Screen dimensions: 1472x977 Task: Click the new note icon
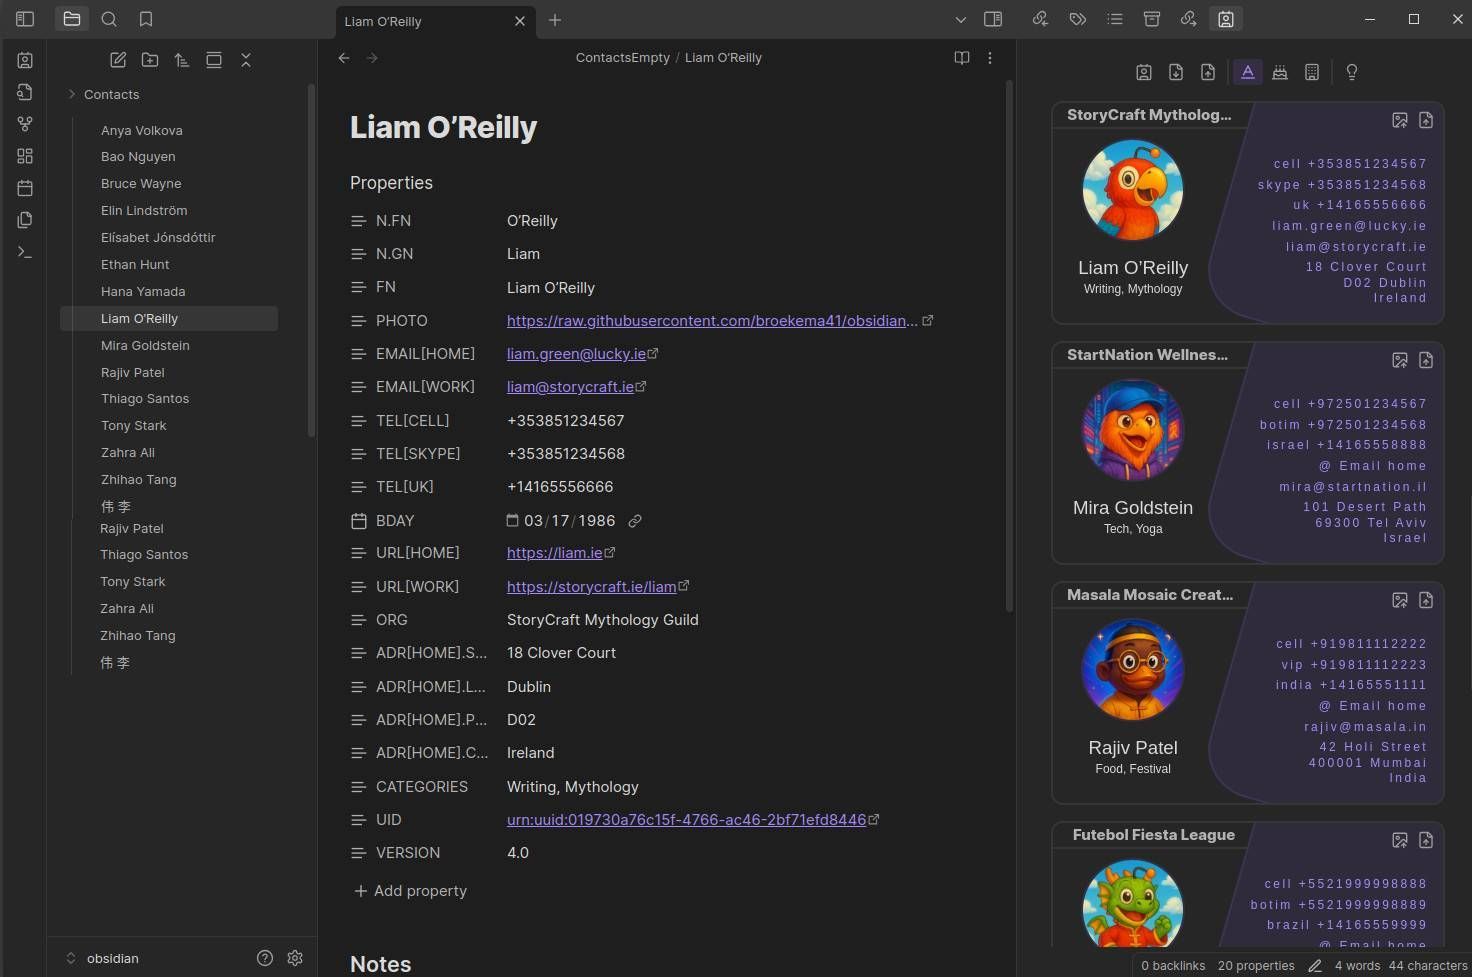pos(118,60)
